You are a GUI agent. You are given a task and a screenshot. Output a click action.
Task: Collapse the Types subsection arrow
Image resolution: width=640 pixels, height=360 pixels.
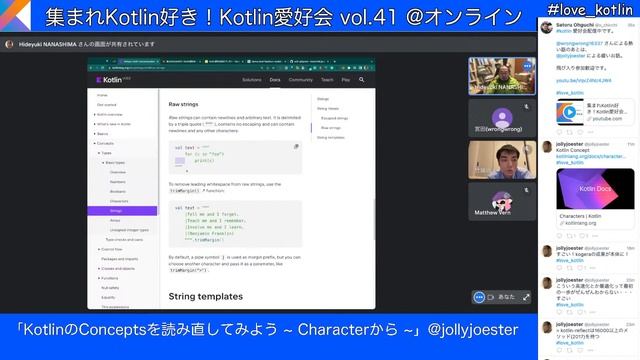[x=99, y=153]
